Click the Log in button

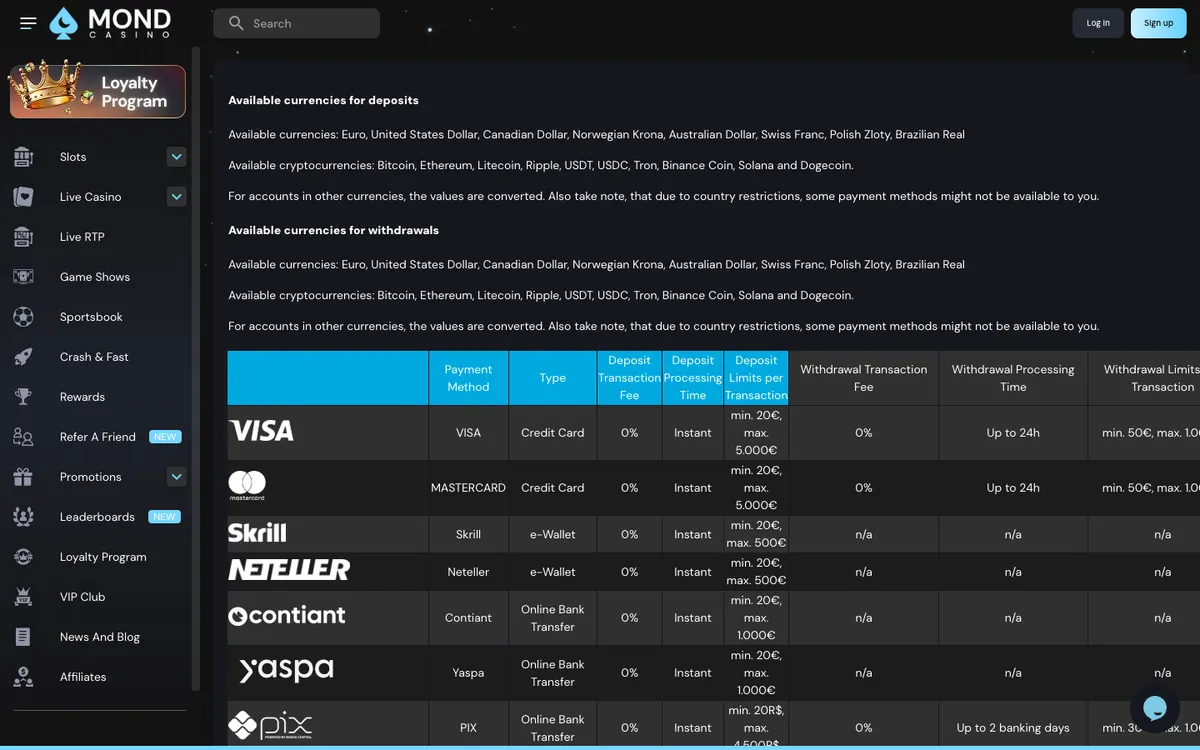[1098, 23]
